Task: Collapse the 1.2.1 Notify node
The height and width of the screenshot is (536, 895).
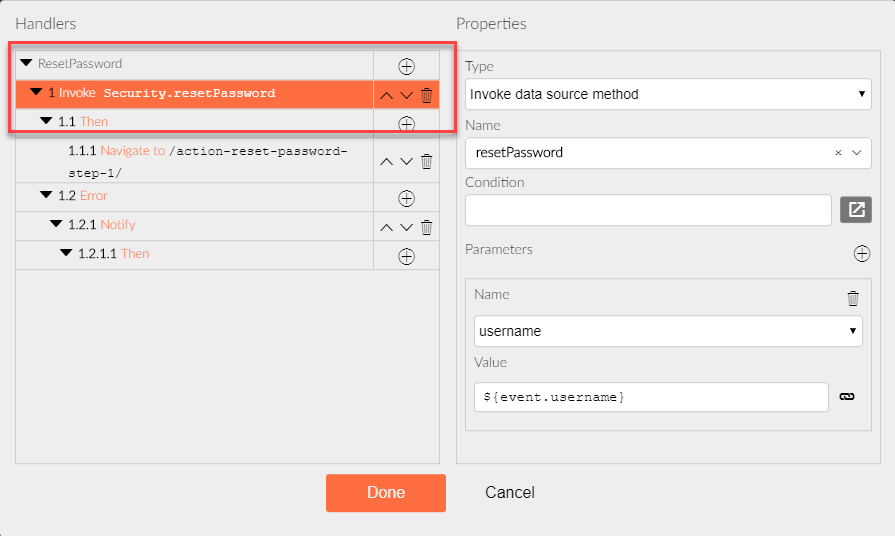Action: (56, 224)
